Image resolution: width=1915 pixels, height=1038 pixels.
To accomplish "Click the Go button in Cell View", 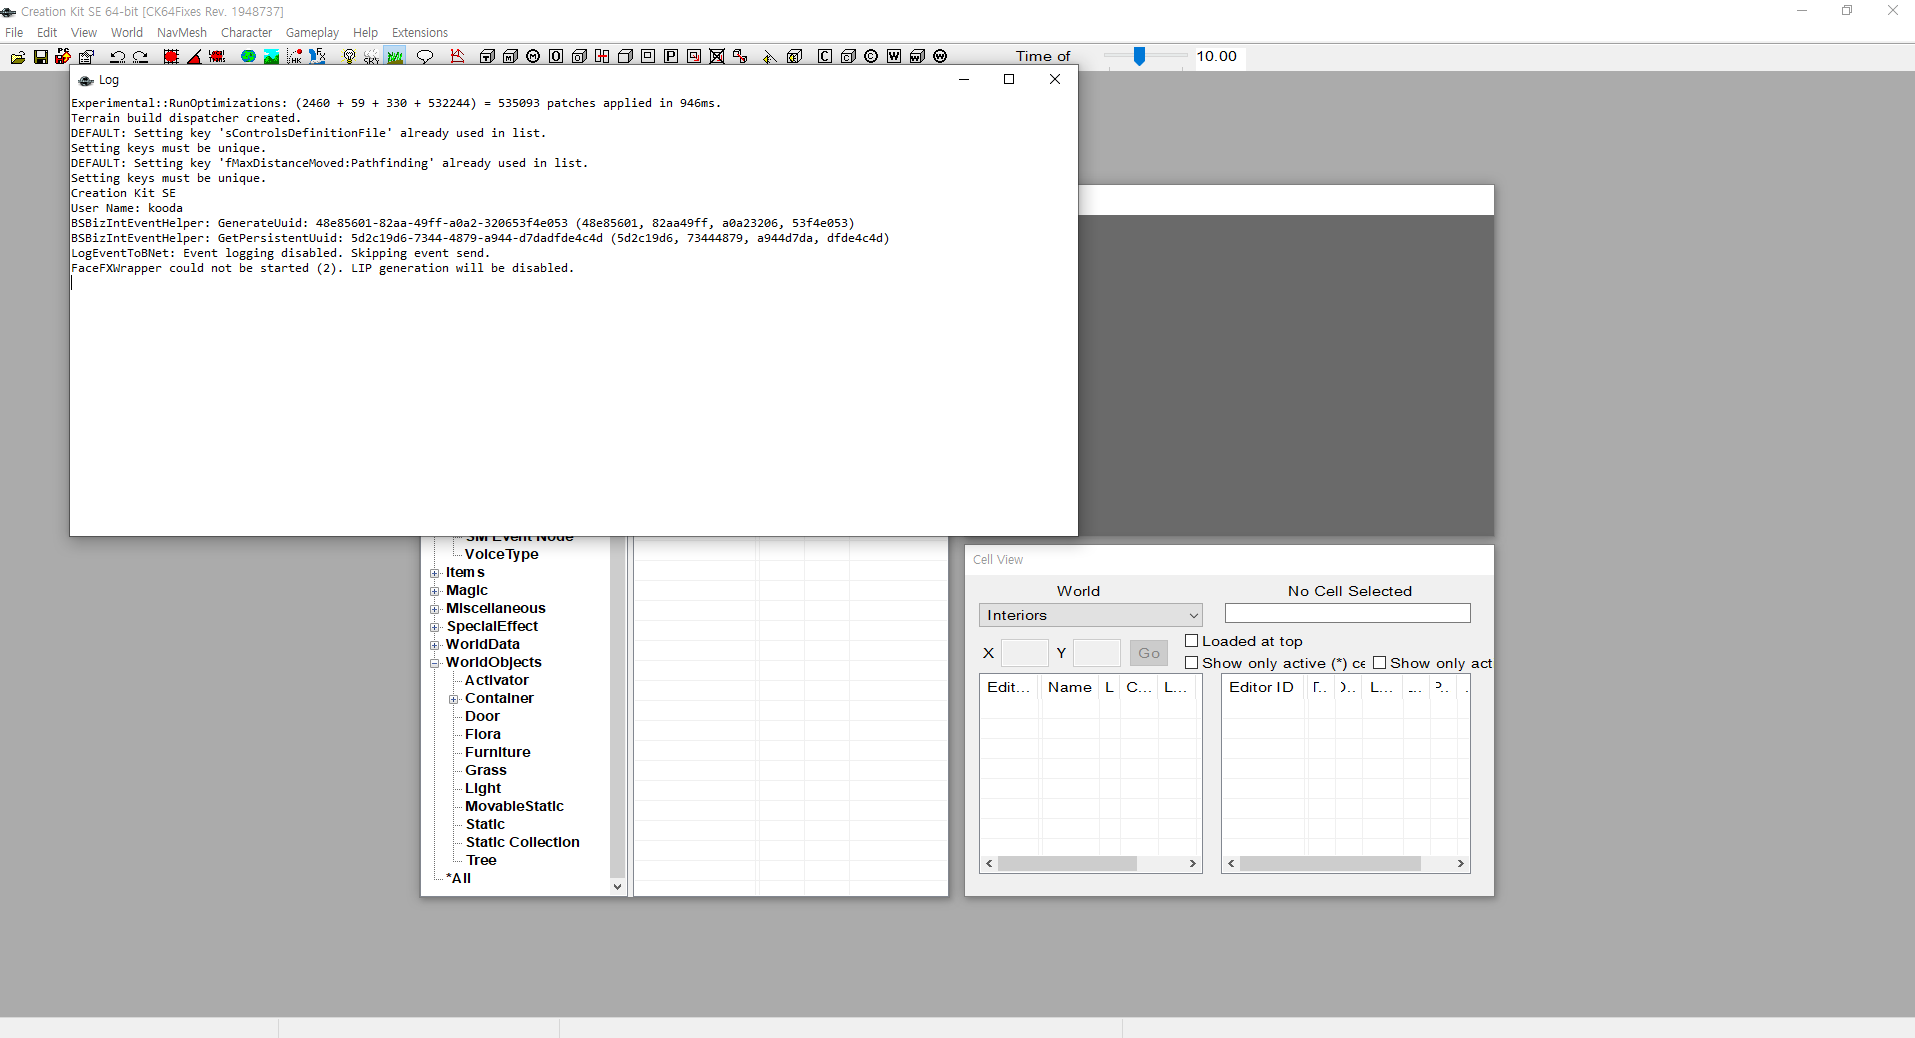I will [x=1149, y=653].
